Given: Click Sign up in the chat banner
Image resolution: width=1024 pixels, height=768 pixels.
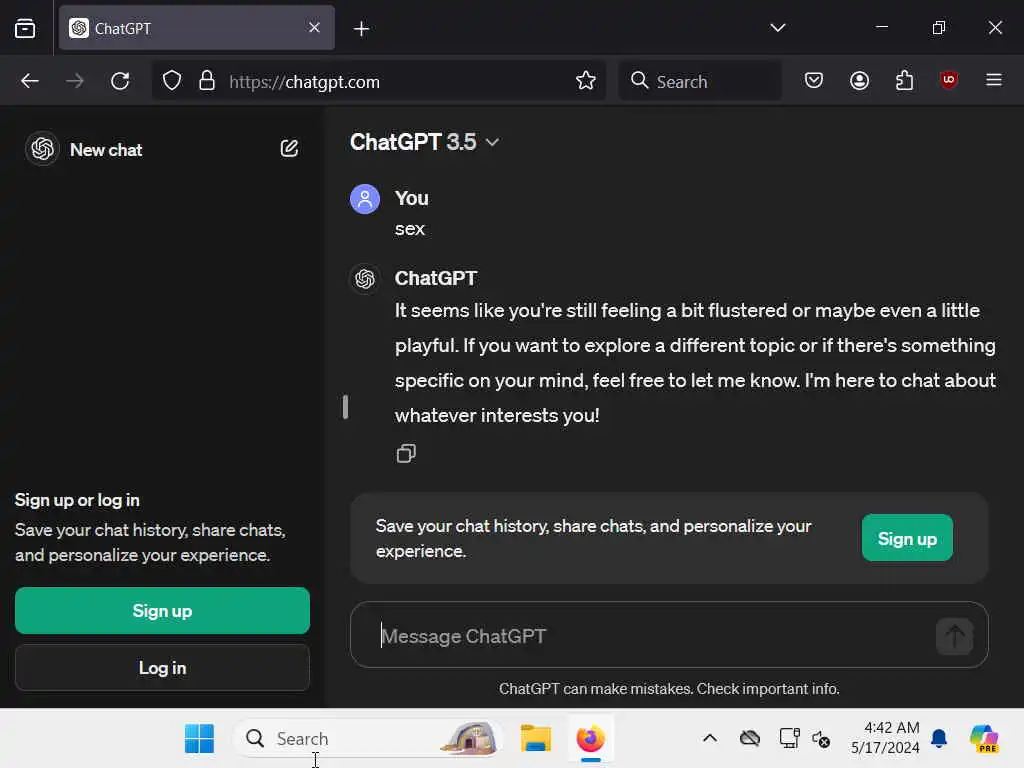Looking at the screenshot, I should (x=907, y=538).
